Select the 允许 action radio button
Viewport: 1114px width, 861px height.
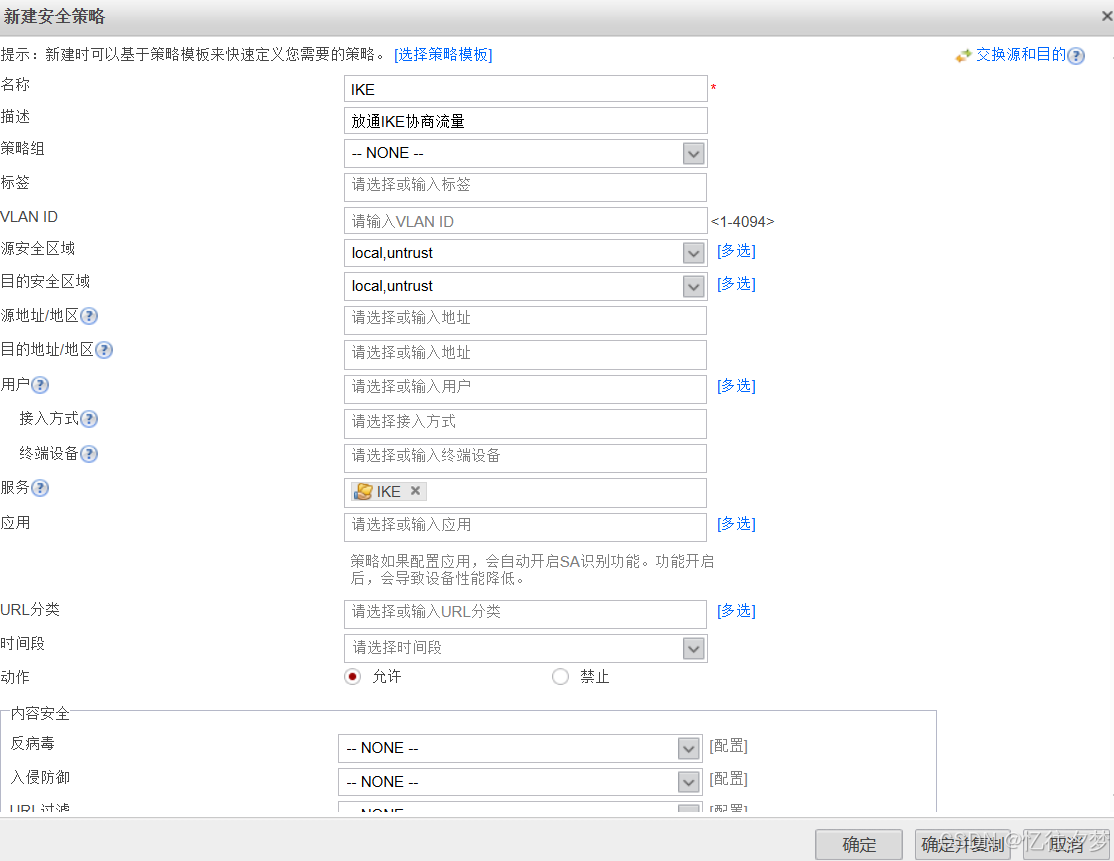pos(352,676)
